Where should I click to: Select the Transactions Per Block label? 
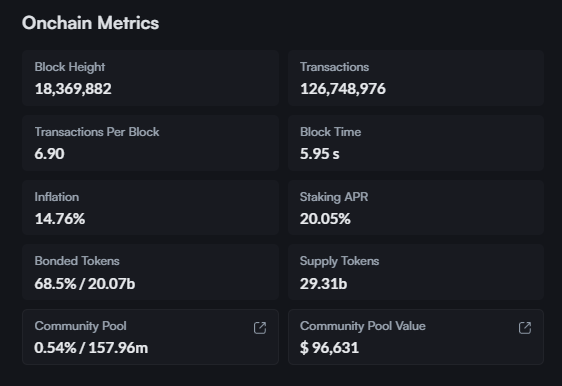click(97, 132)
